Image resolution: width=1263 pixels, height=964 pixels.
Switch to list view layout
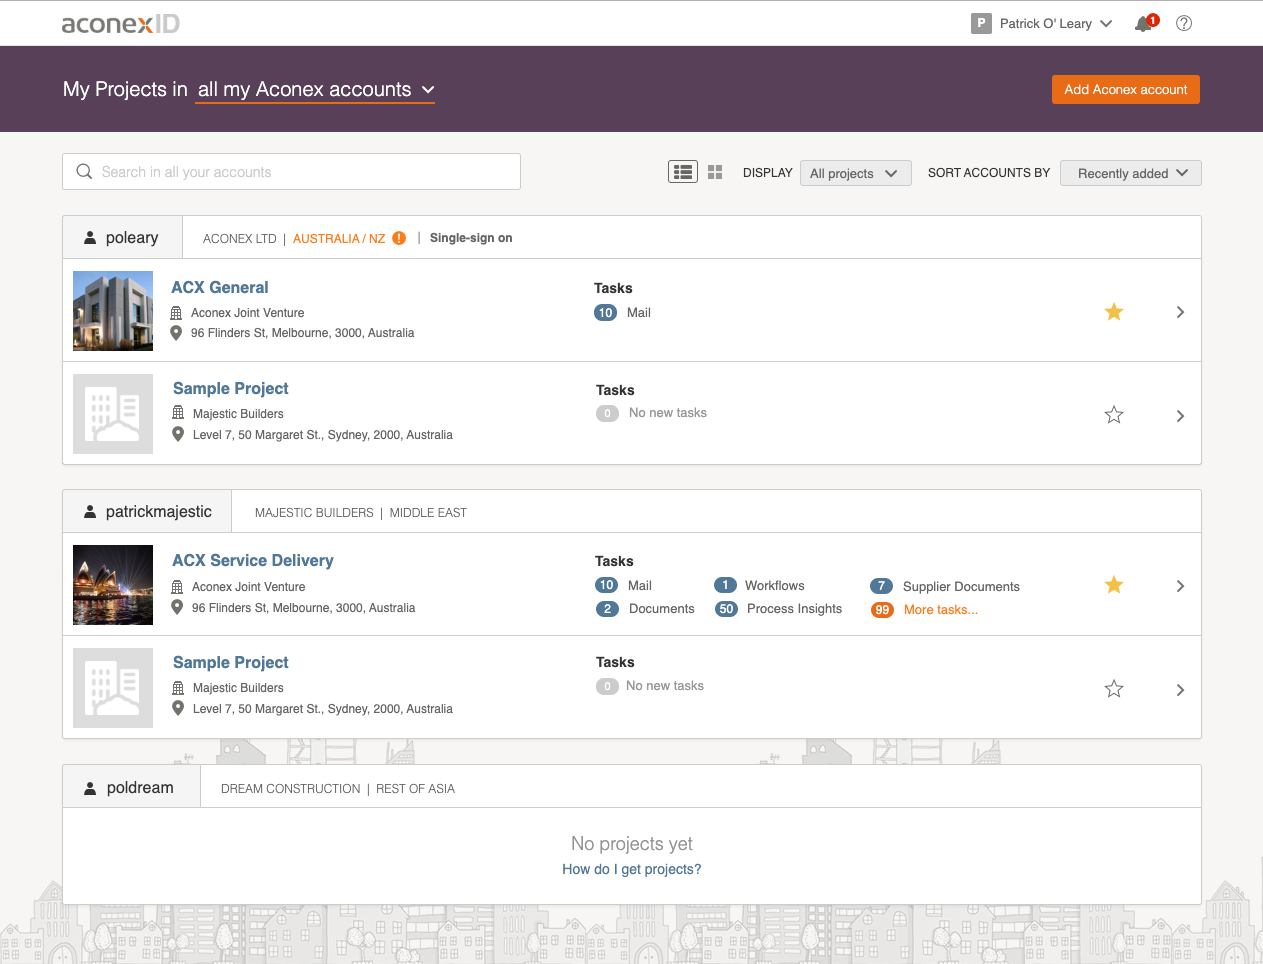683,172
